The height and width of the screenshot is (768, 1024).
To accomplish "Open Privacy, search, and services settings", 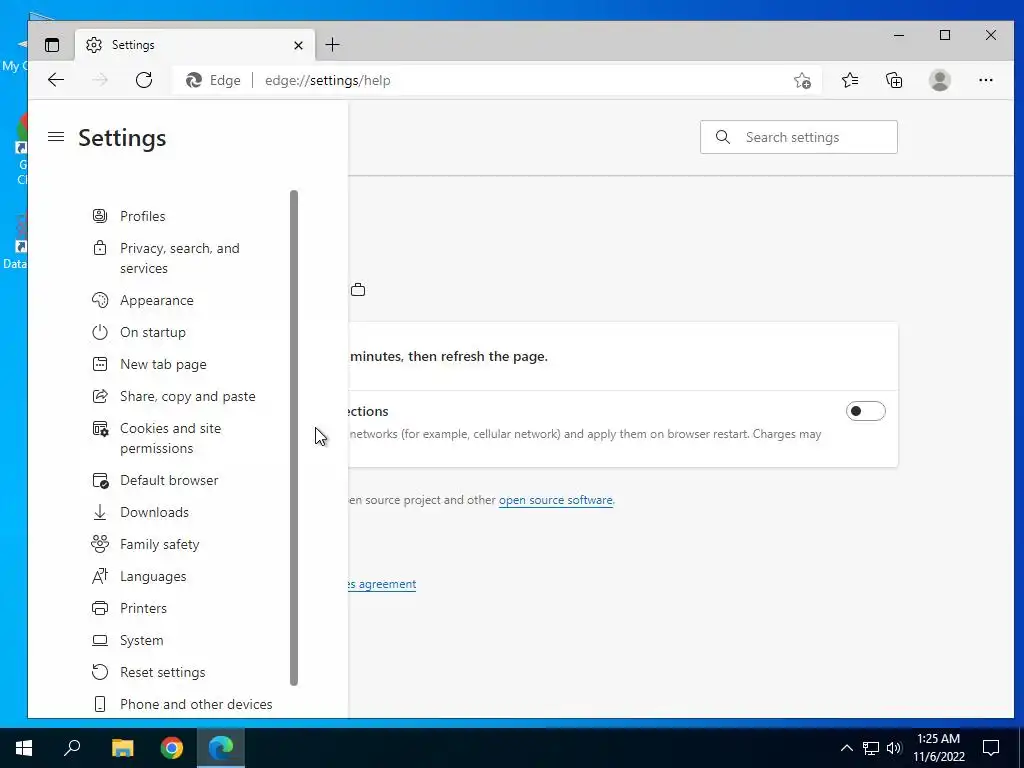I will 180,258.
